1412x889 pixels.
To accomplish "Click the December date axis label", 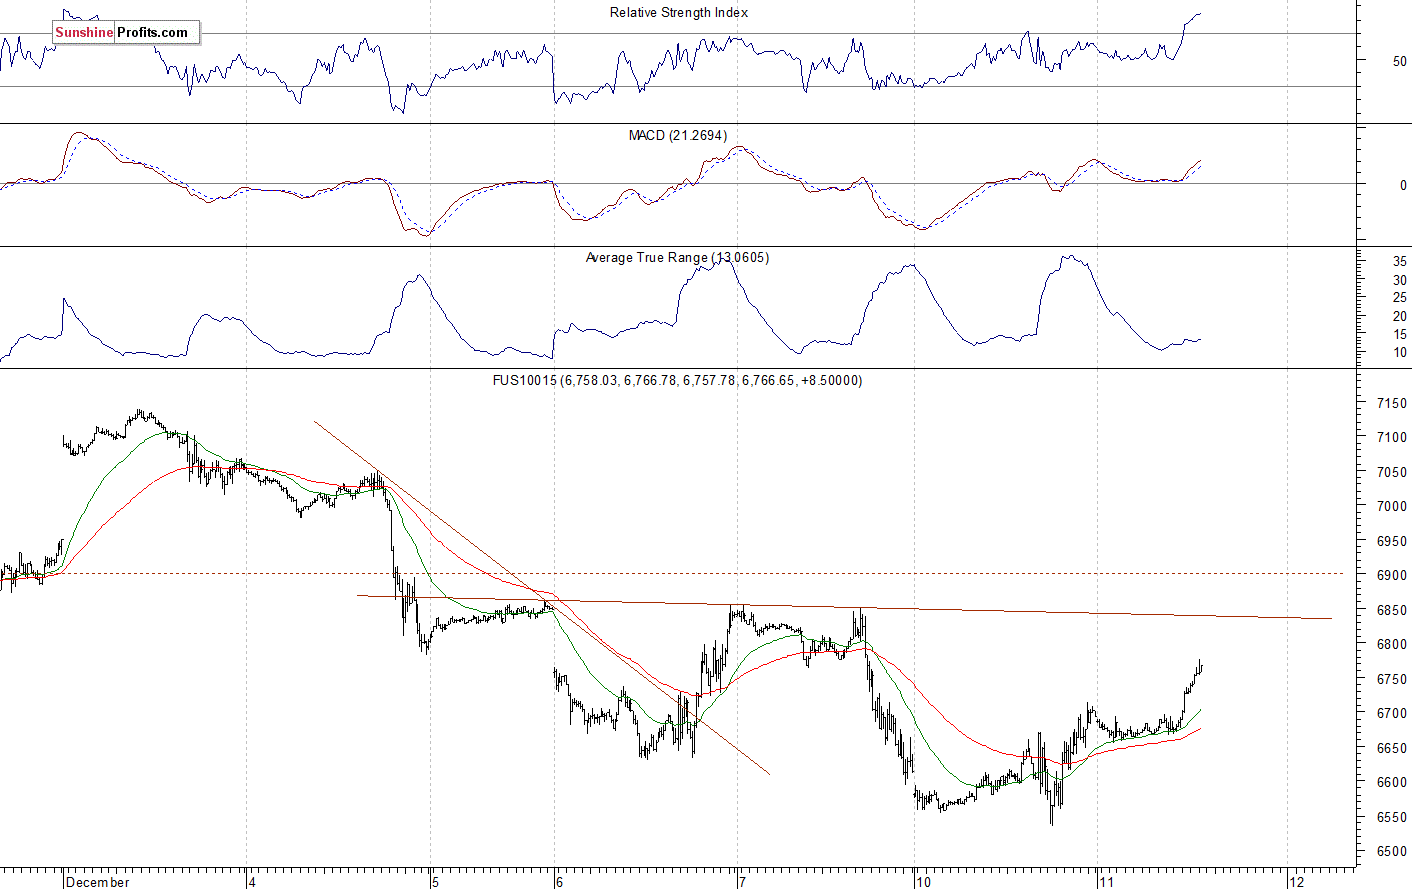I will click(98, 882).
